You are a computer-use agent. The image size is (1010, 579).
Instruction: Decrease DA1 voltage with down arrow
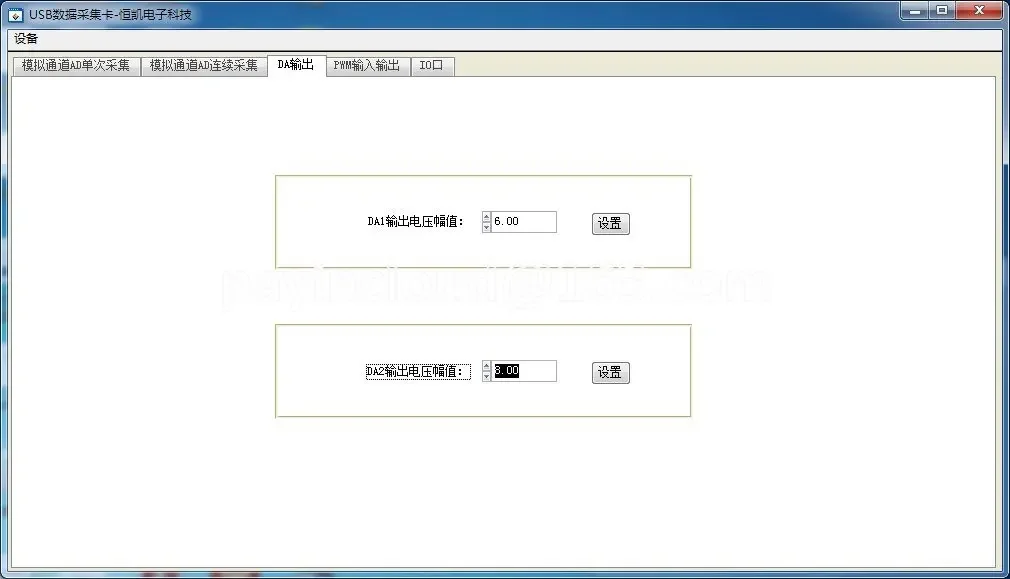pos(486,227)
